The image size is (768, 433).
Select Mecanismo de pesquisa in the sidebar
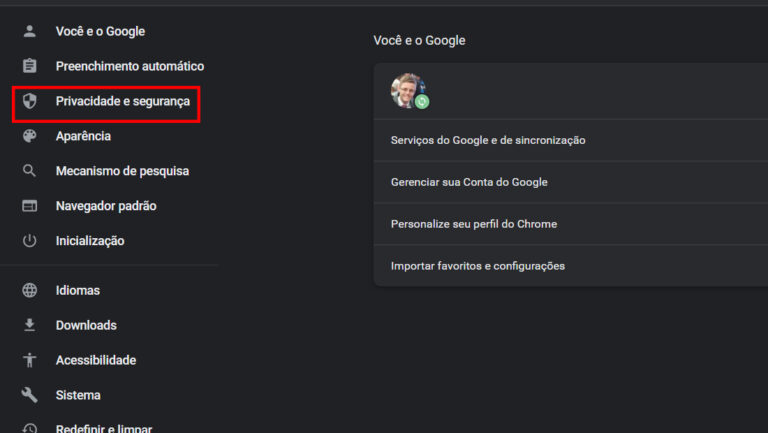pyautogui.click(x=122, y=171)
